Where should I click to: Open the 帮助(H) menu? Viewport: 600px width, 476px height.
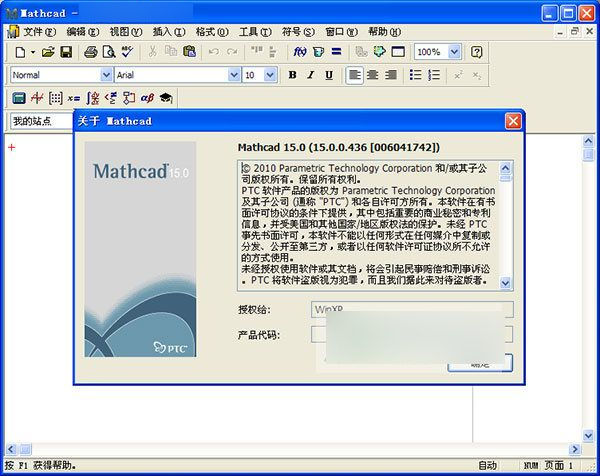click(x=385, y=32)
